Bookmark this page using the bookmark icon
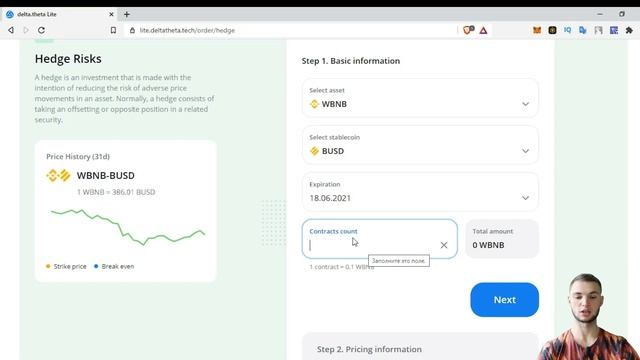640x360 pixels. point(113,30)
